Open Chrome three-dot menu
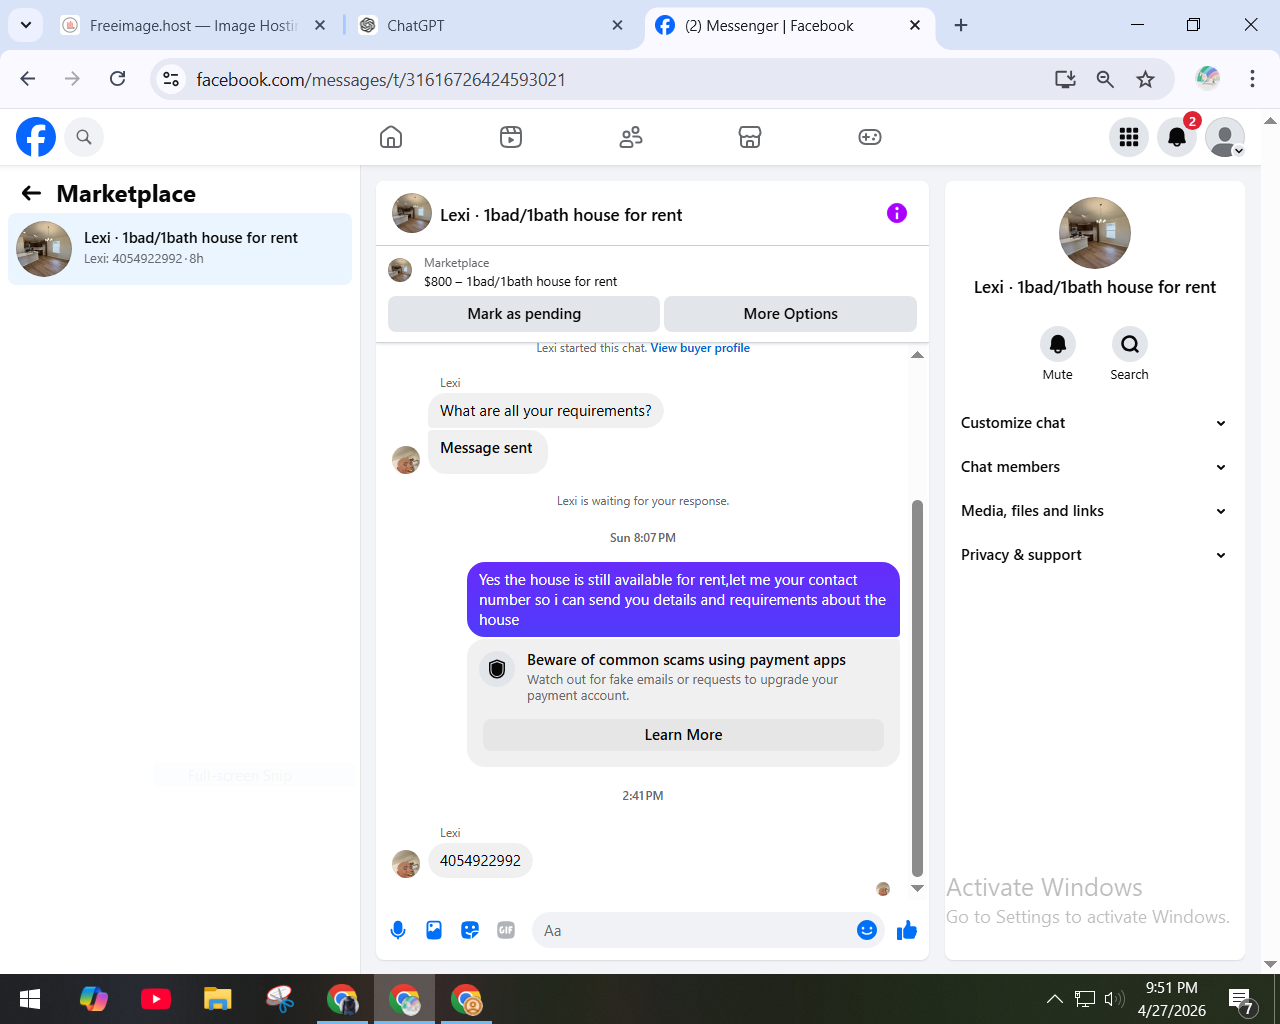The height and width of the screenshot is (1024, 1280). pyautogui.click(x=1252, y=79)
